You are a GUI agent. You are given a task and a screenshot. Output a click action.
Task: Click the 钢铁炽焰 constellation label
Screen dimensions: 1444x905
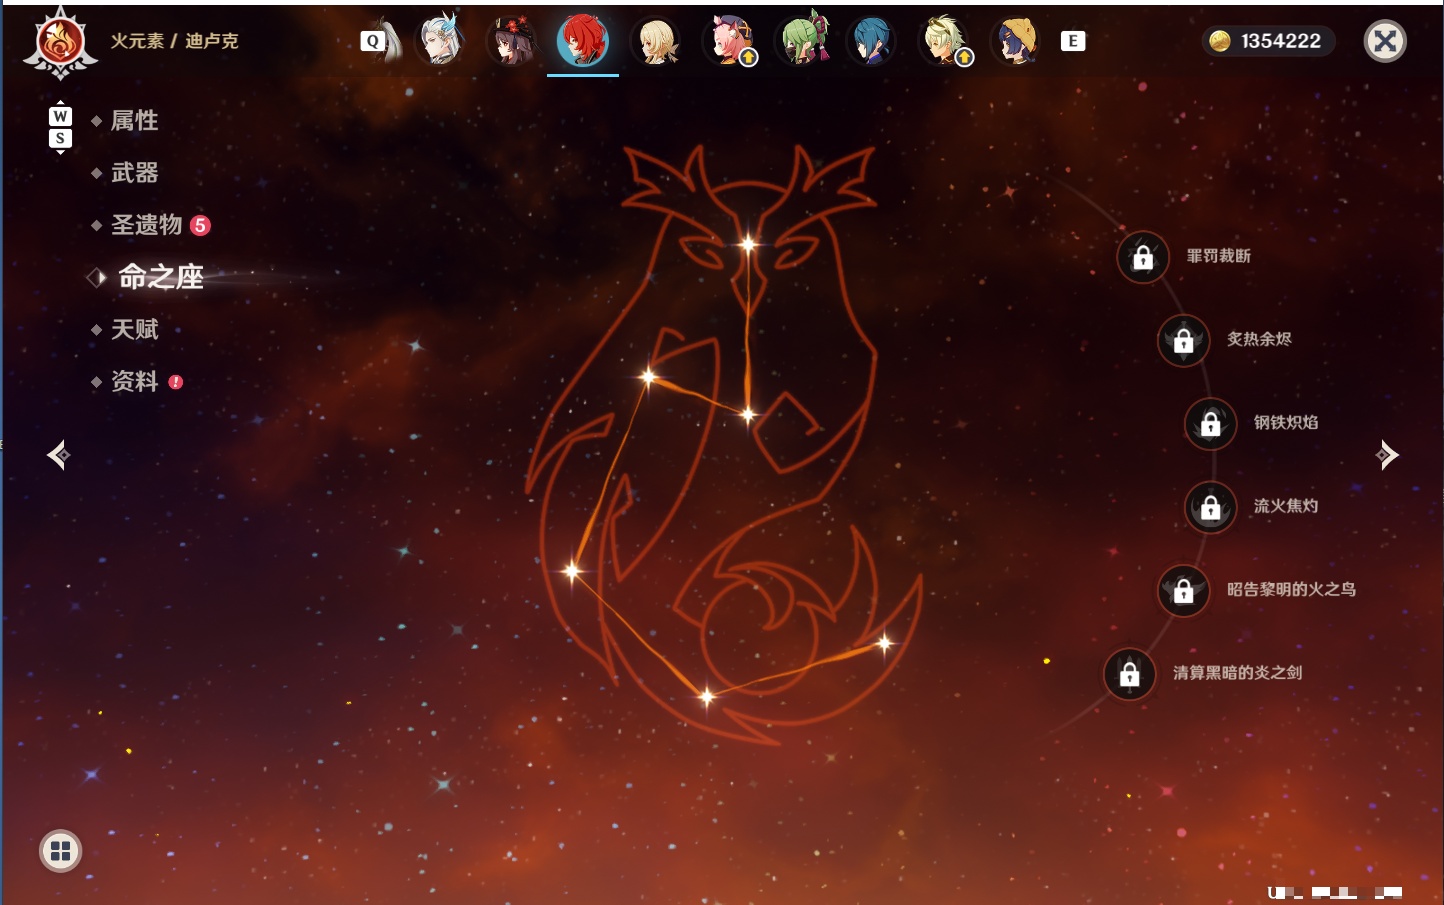tap(1286, 422)
